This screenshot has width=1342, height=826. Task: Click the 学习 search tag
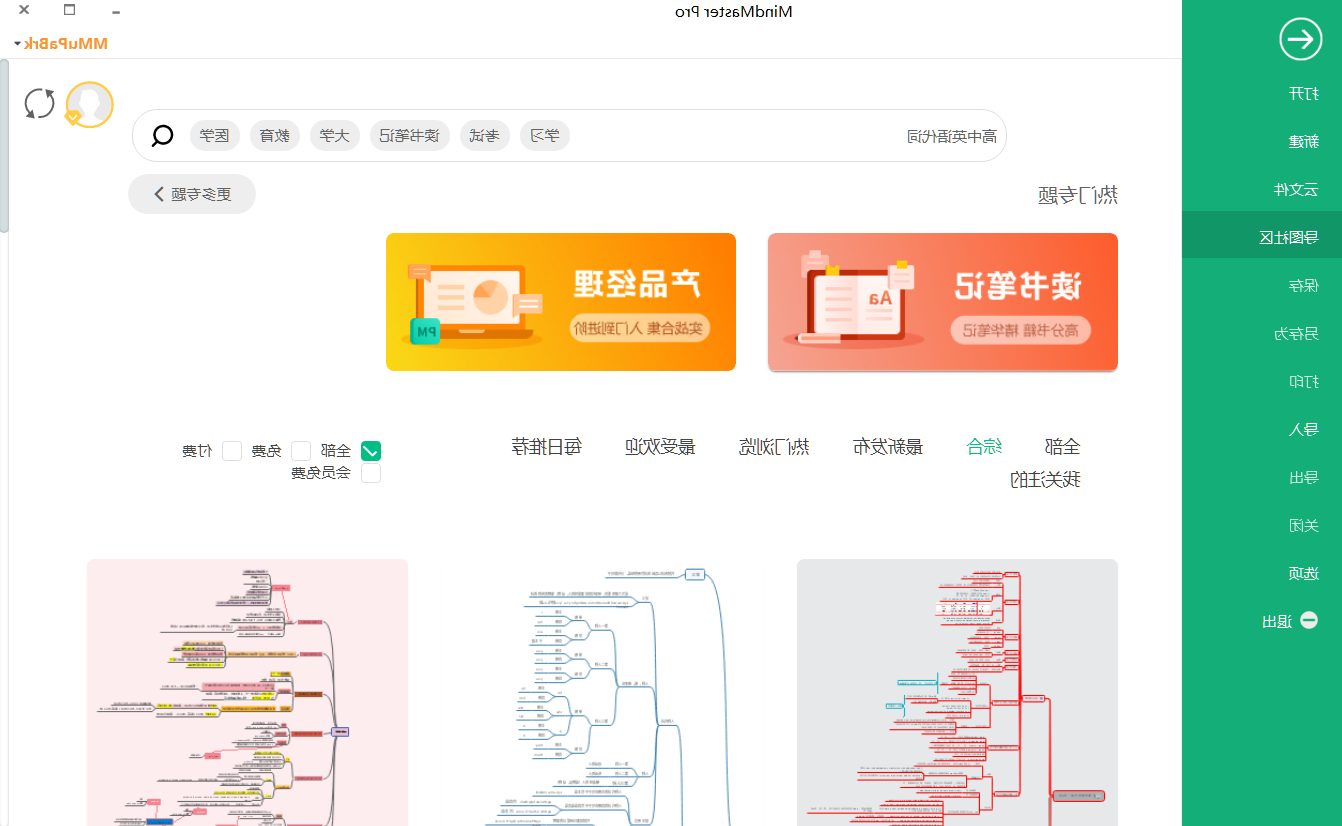point(545,135)
